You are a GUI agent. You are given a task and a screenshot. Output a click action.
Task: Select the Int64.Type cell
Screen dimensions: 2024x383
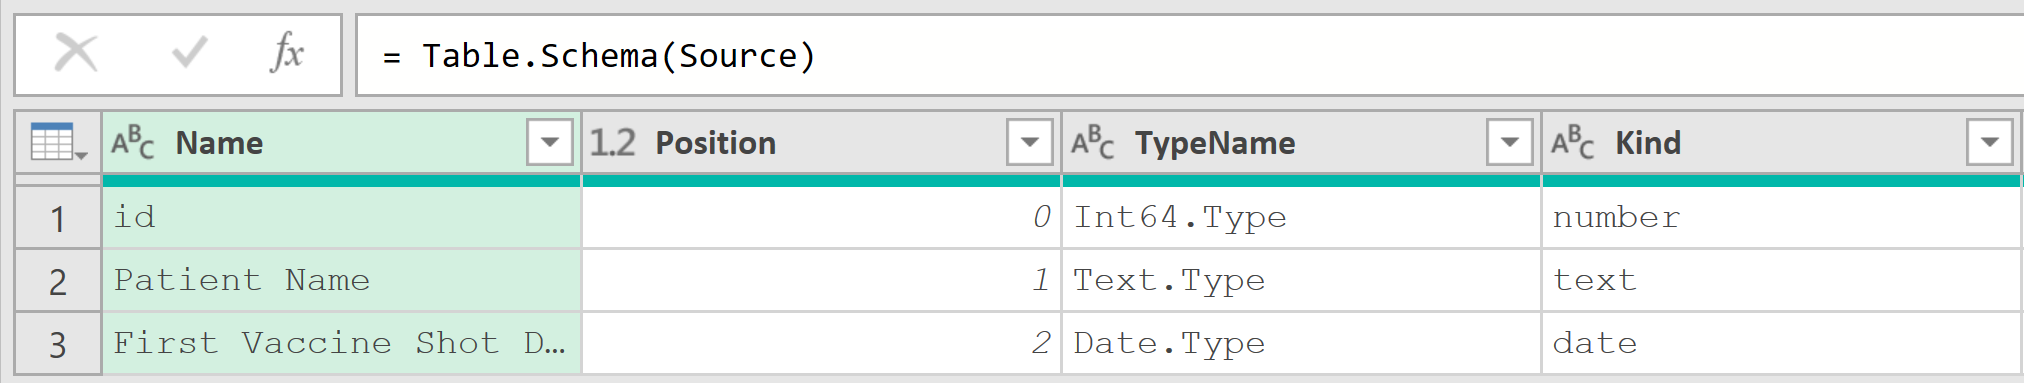click(x=1301, y=217)
